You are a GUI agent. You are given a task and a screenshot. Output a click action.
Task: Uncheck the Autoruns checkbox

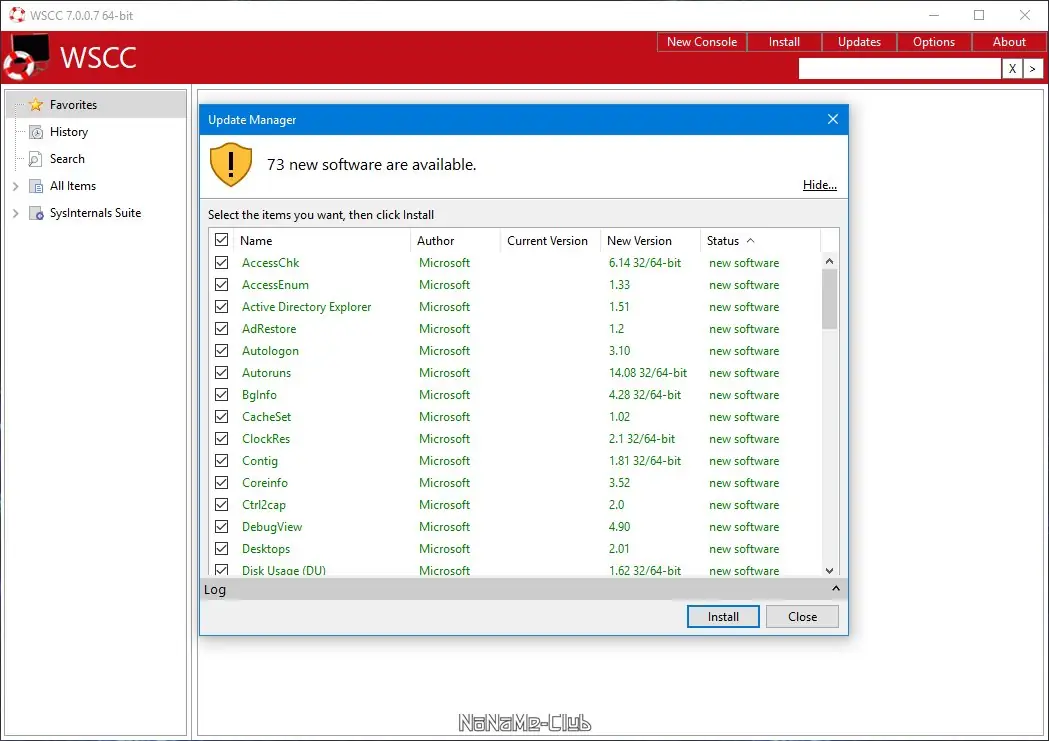221,373
